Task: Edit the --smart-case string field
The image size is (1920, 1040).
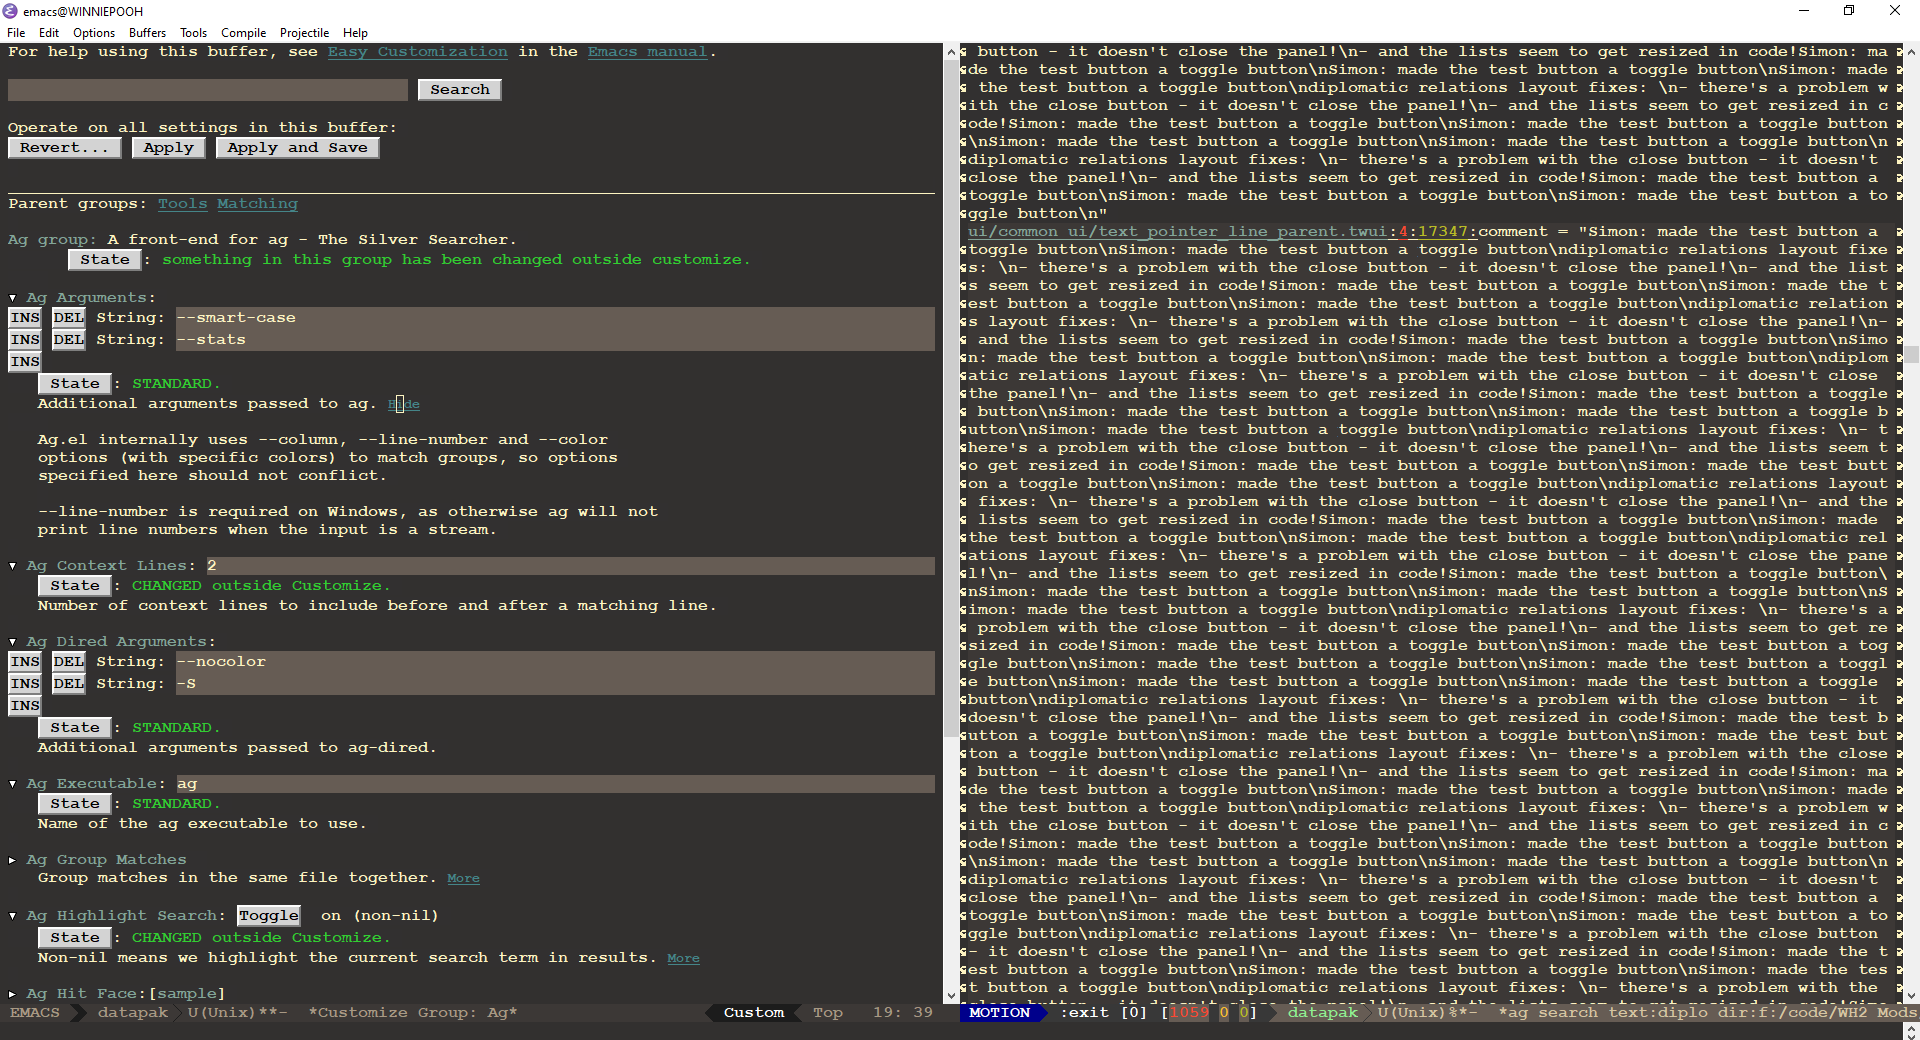Action: pos(555,318)
